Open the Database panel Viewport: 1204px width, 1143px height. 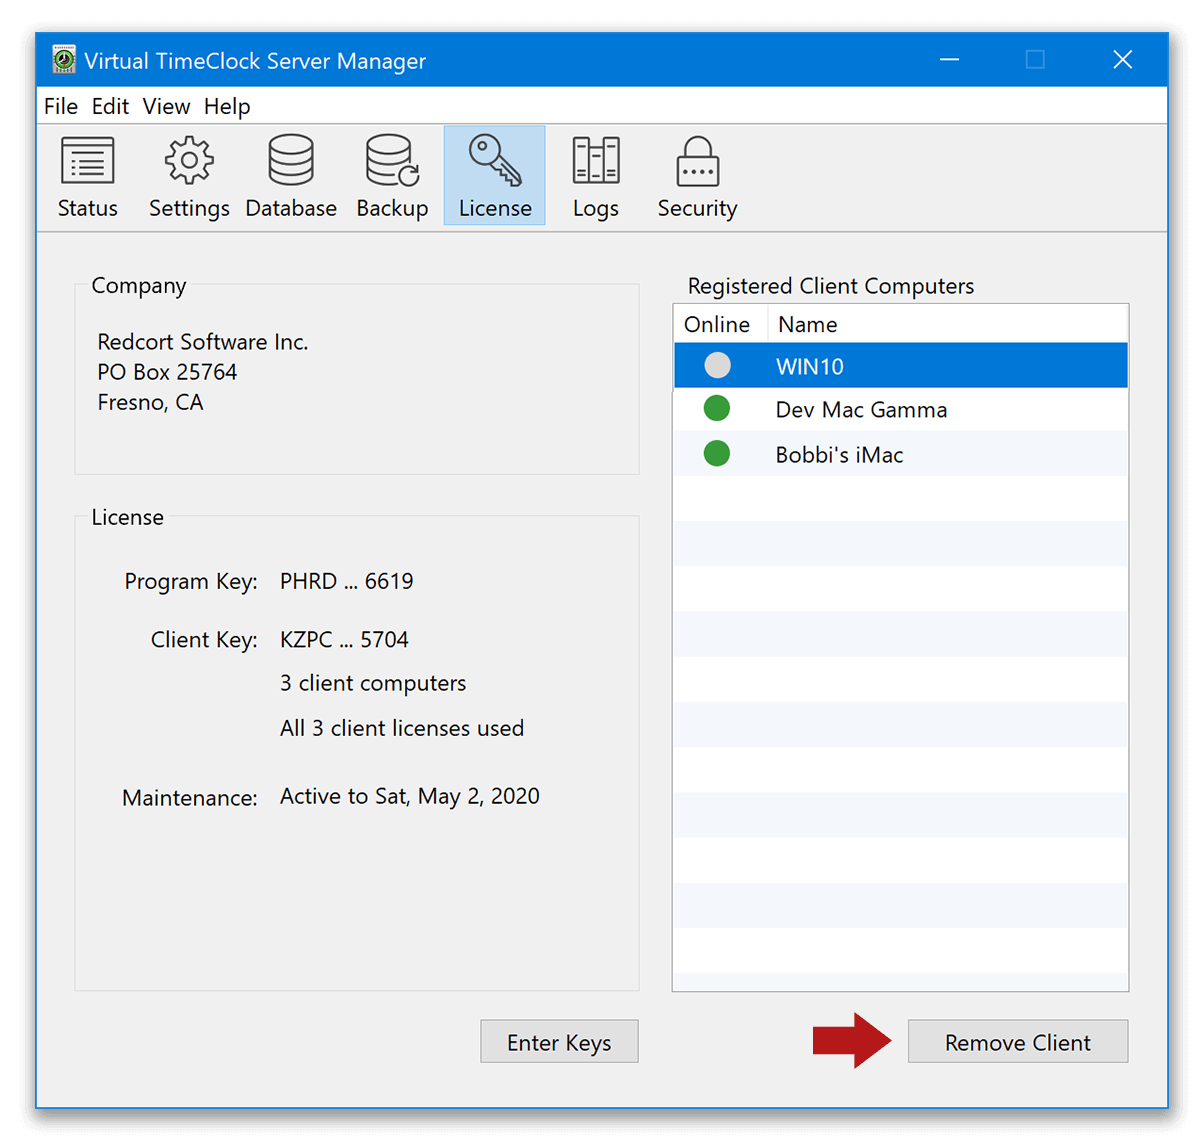click(290, 175)
